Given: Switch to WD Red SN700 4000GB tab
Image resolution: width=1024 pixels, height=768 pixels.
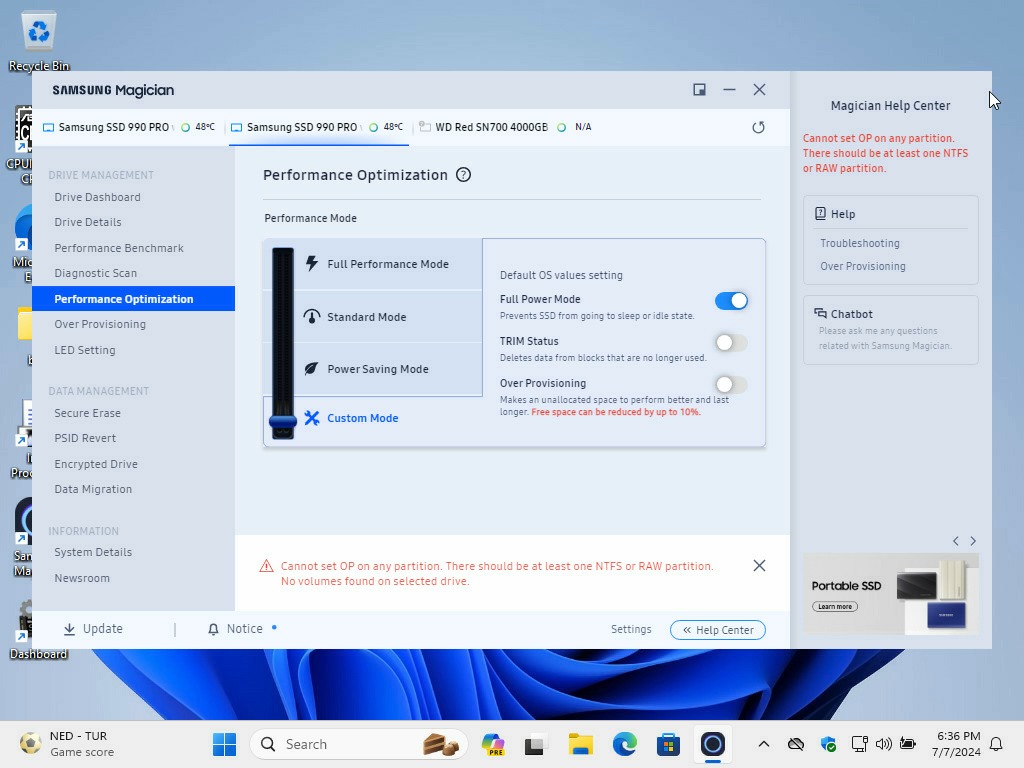Looking at the screenshot, I should point(490,127).
